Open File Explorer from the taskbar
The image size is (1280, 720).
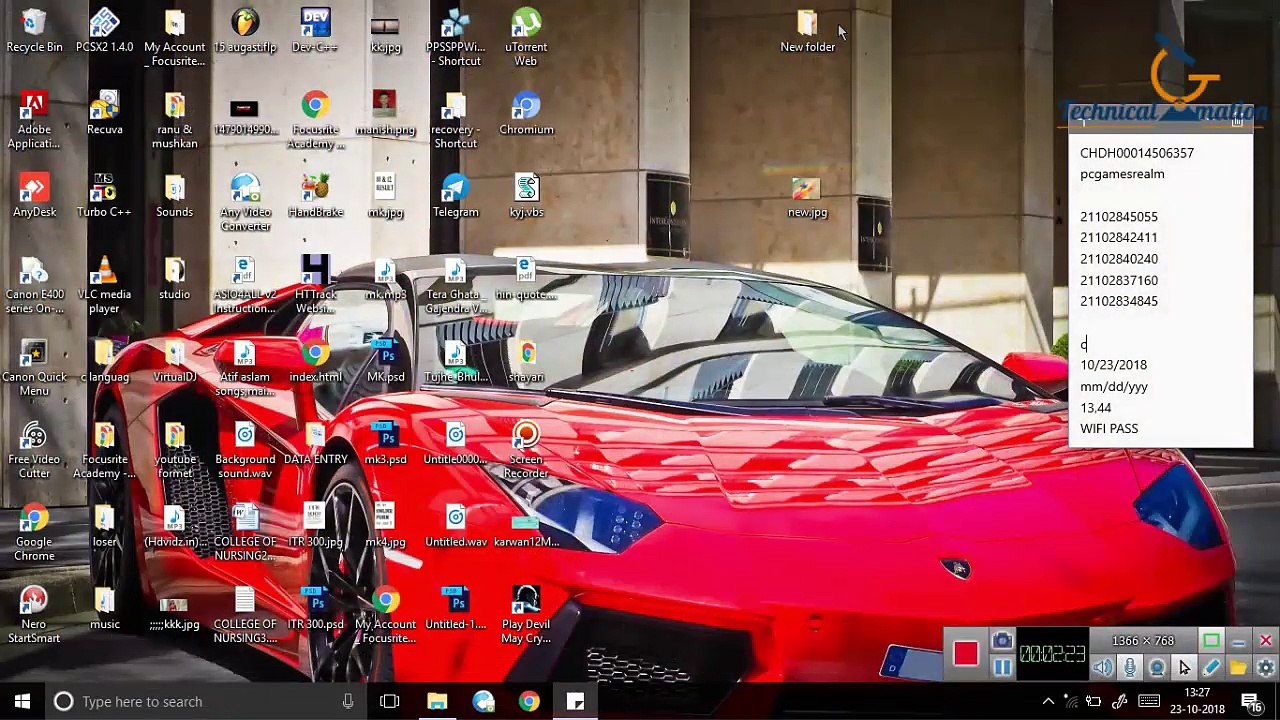[x=437, y=702]
